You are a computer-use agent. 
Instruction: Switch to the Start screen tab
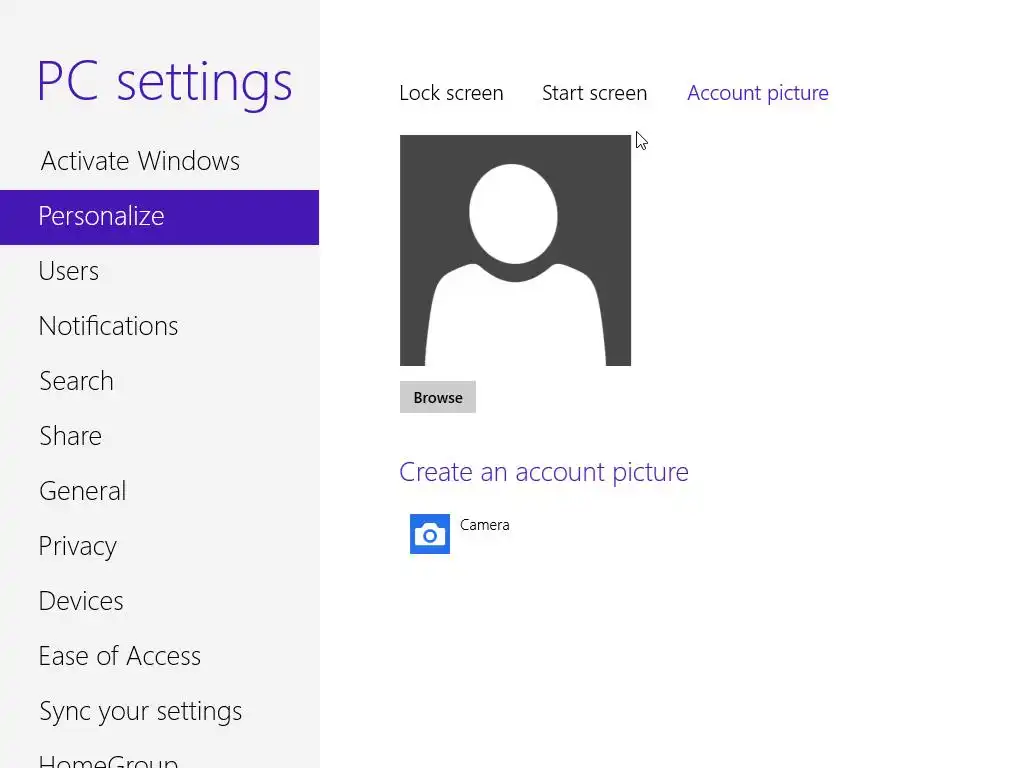(x=594, y=93)
